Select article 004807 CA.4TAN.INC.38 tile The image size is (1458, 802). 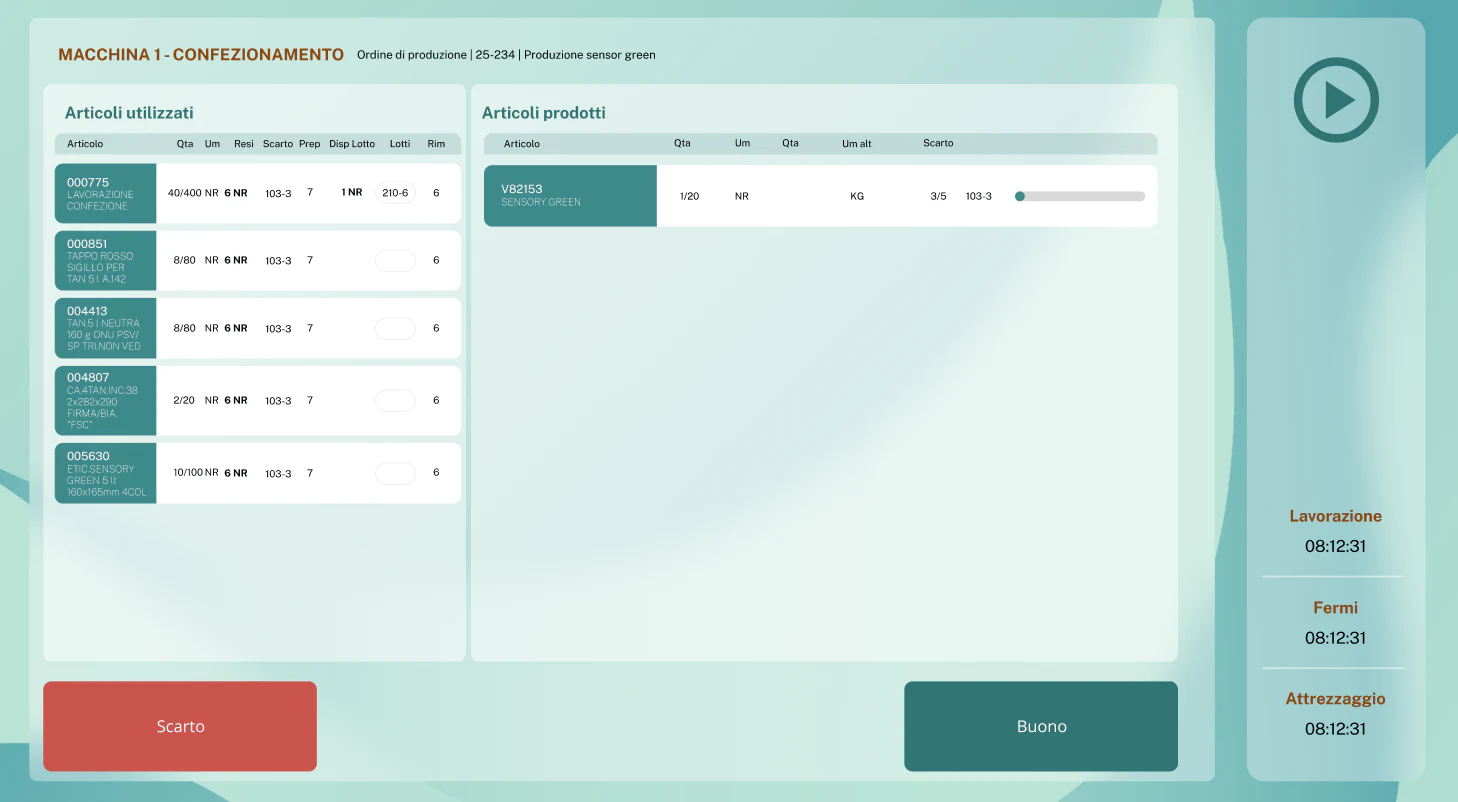click(106, 400)
